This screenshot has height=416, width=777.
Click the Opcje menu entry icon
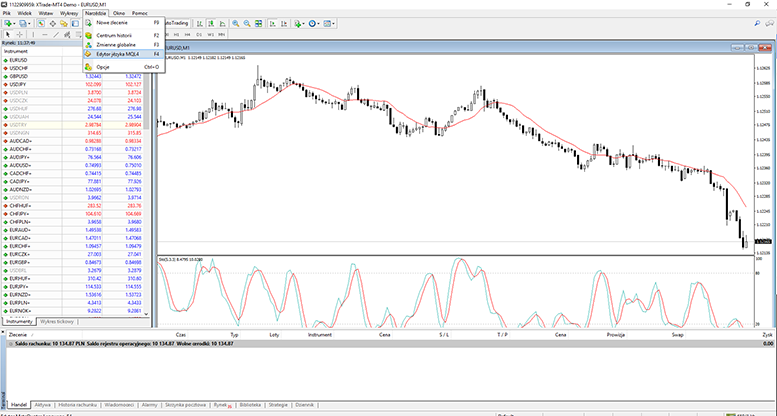tap(88, 67)
